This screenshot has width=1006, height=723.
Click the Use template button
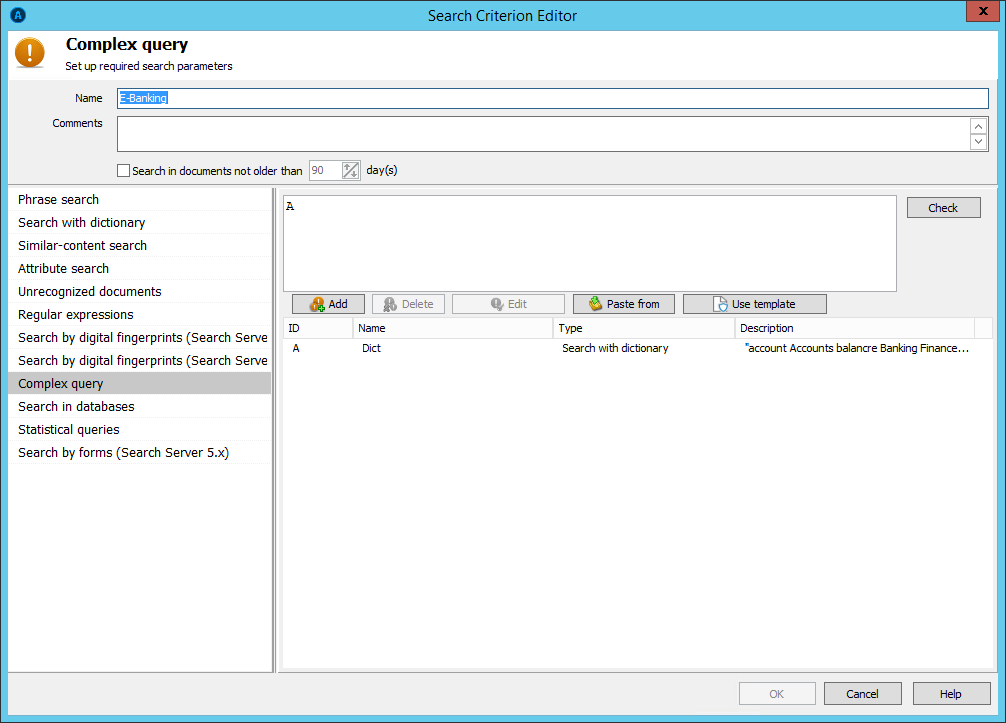(754, 304)
